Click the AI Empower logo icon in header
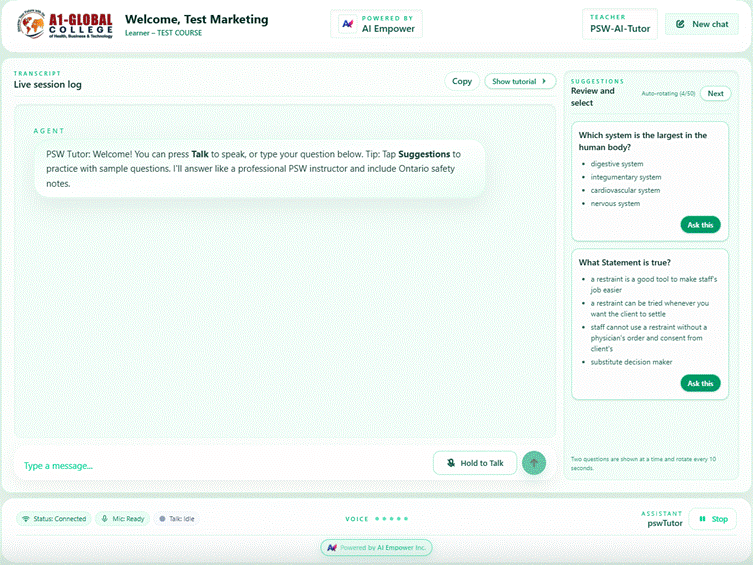 [x=347, y=24]
